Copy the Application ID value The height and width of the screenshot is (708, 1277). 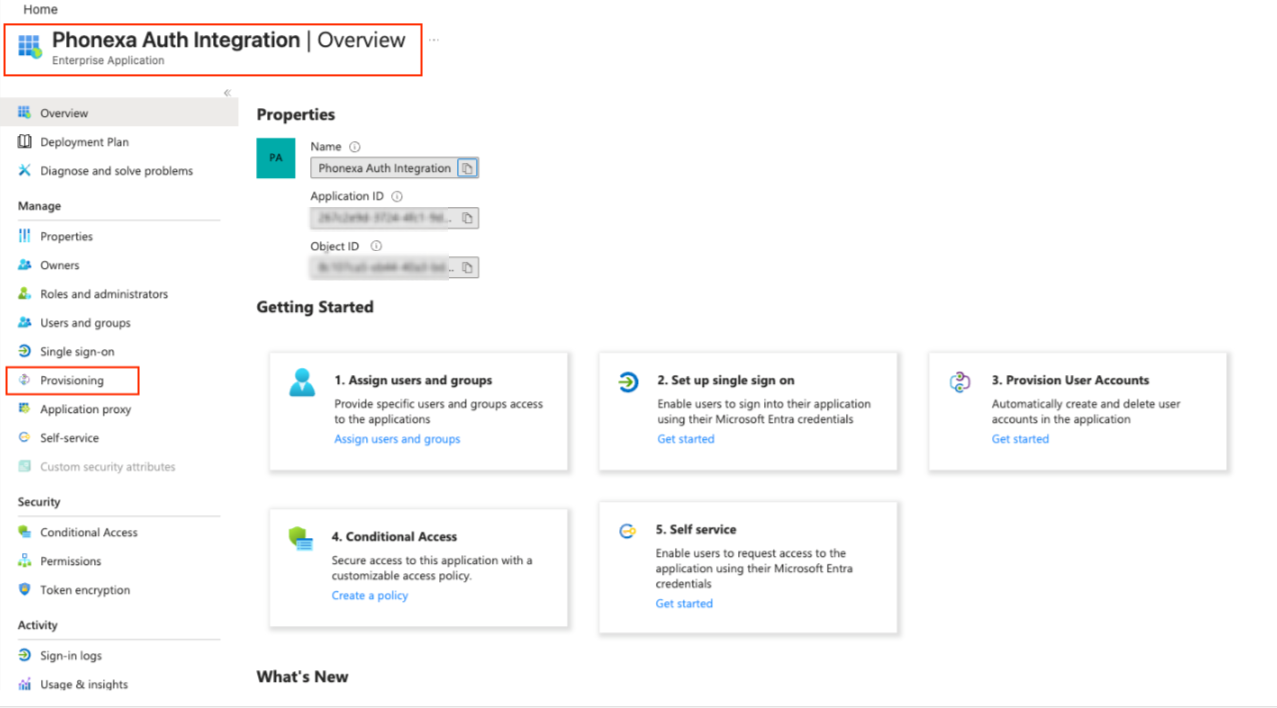tap(467, 218)
